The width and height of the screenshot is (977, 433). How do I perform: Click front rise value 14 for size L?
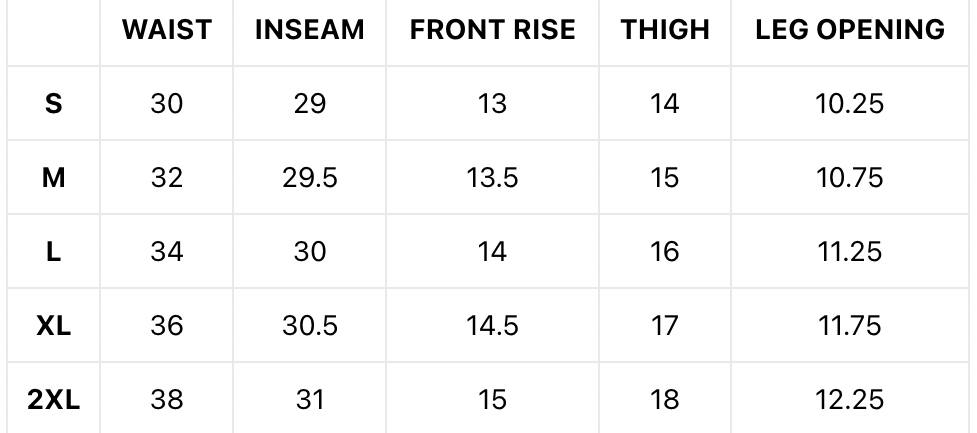[493, 252]
